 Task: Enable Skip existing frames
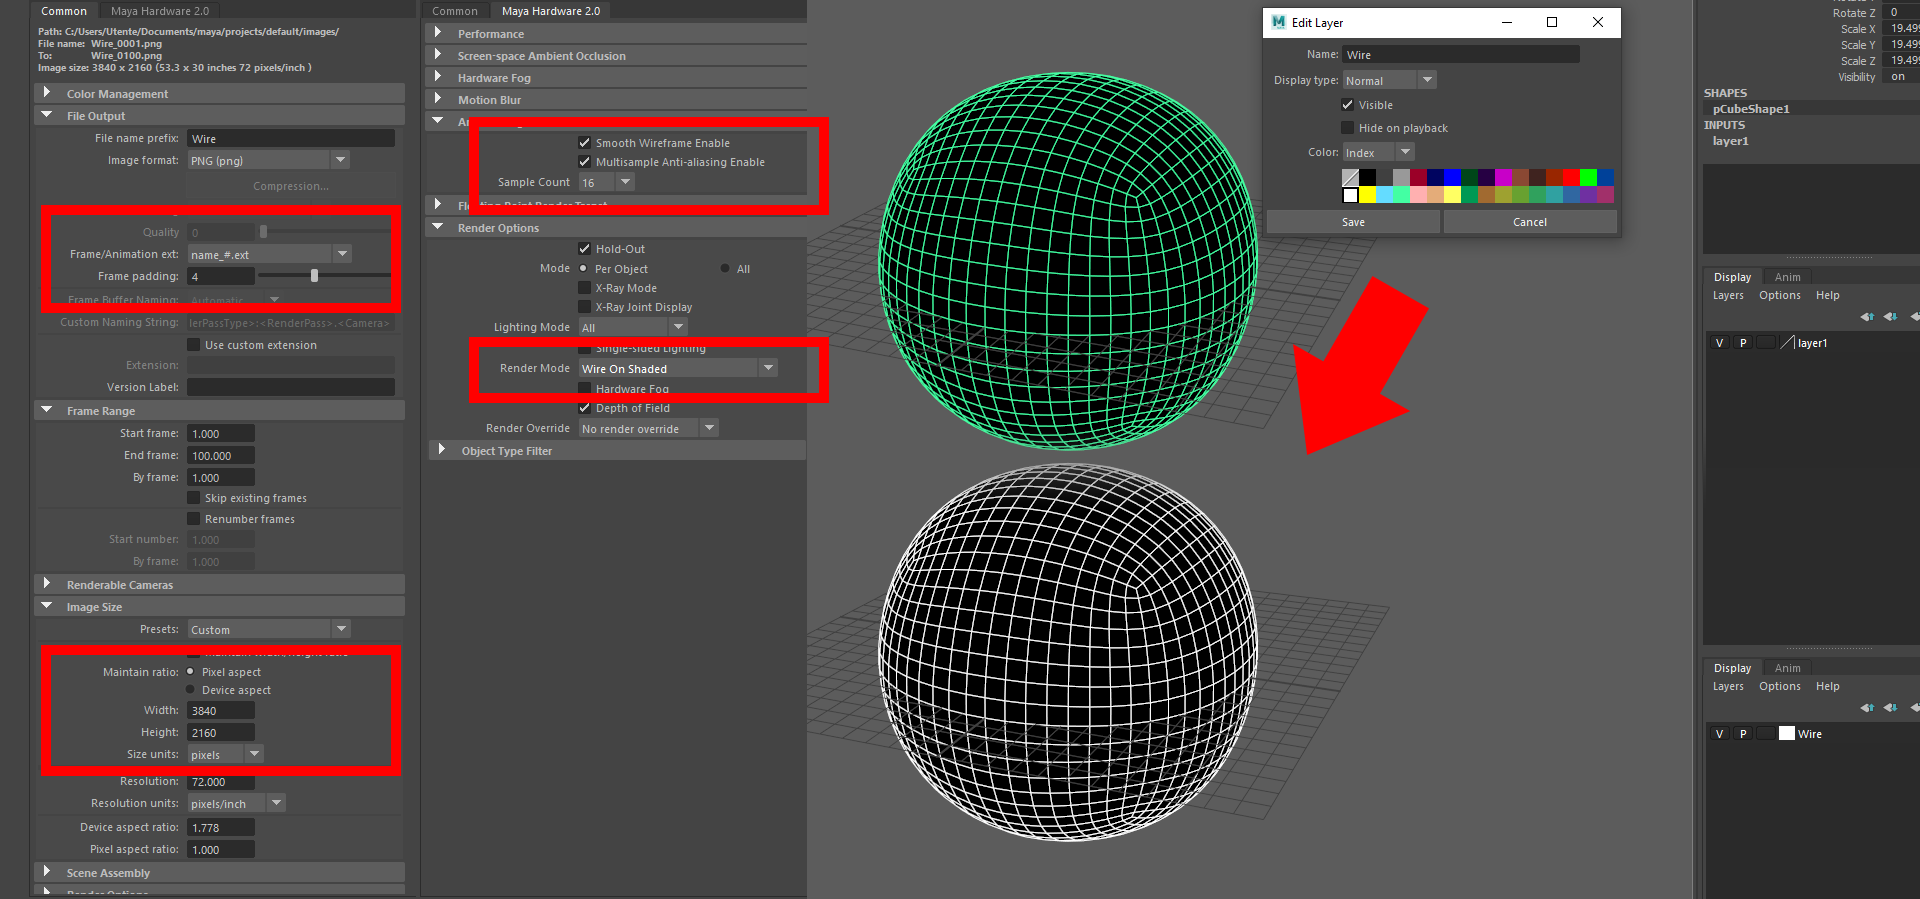pos(194,498)
